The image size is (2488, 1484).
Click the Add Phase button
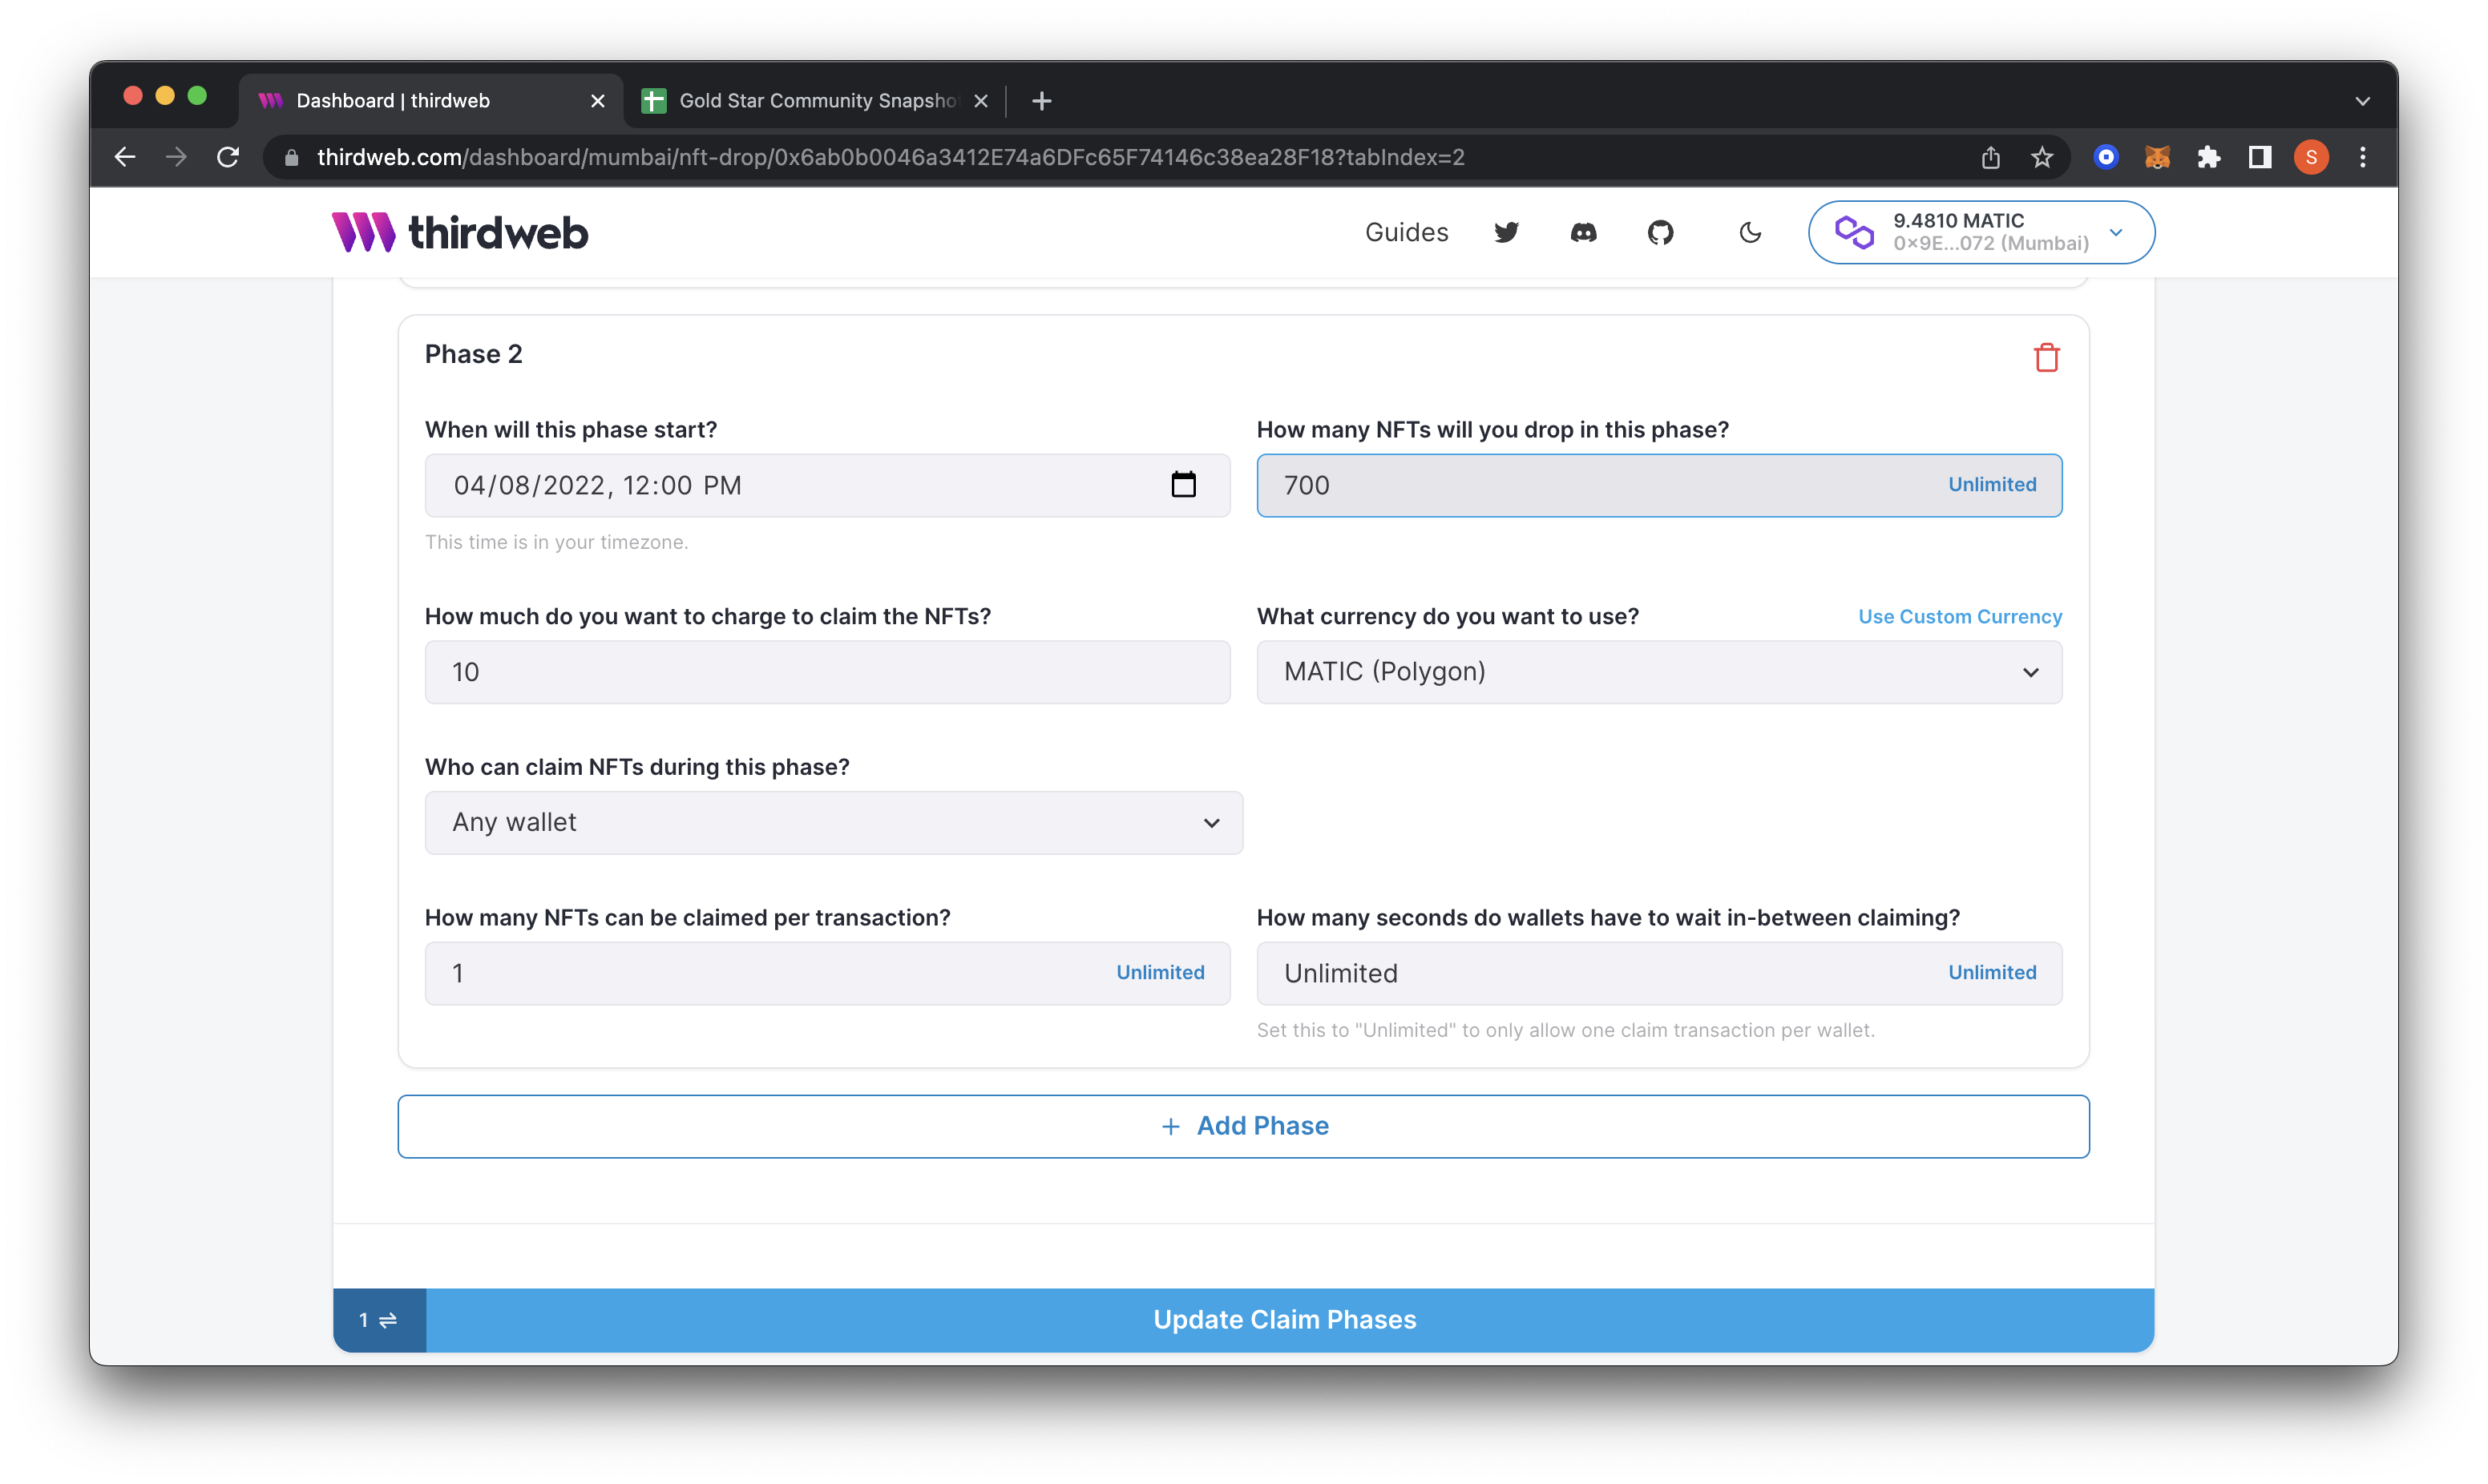pos(1242,1125)
